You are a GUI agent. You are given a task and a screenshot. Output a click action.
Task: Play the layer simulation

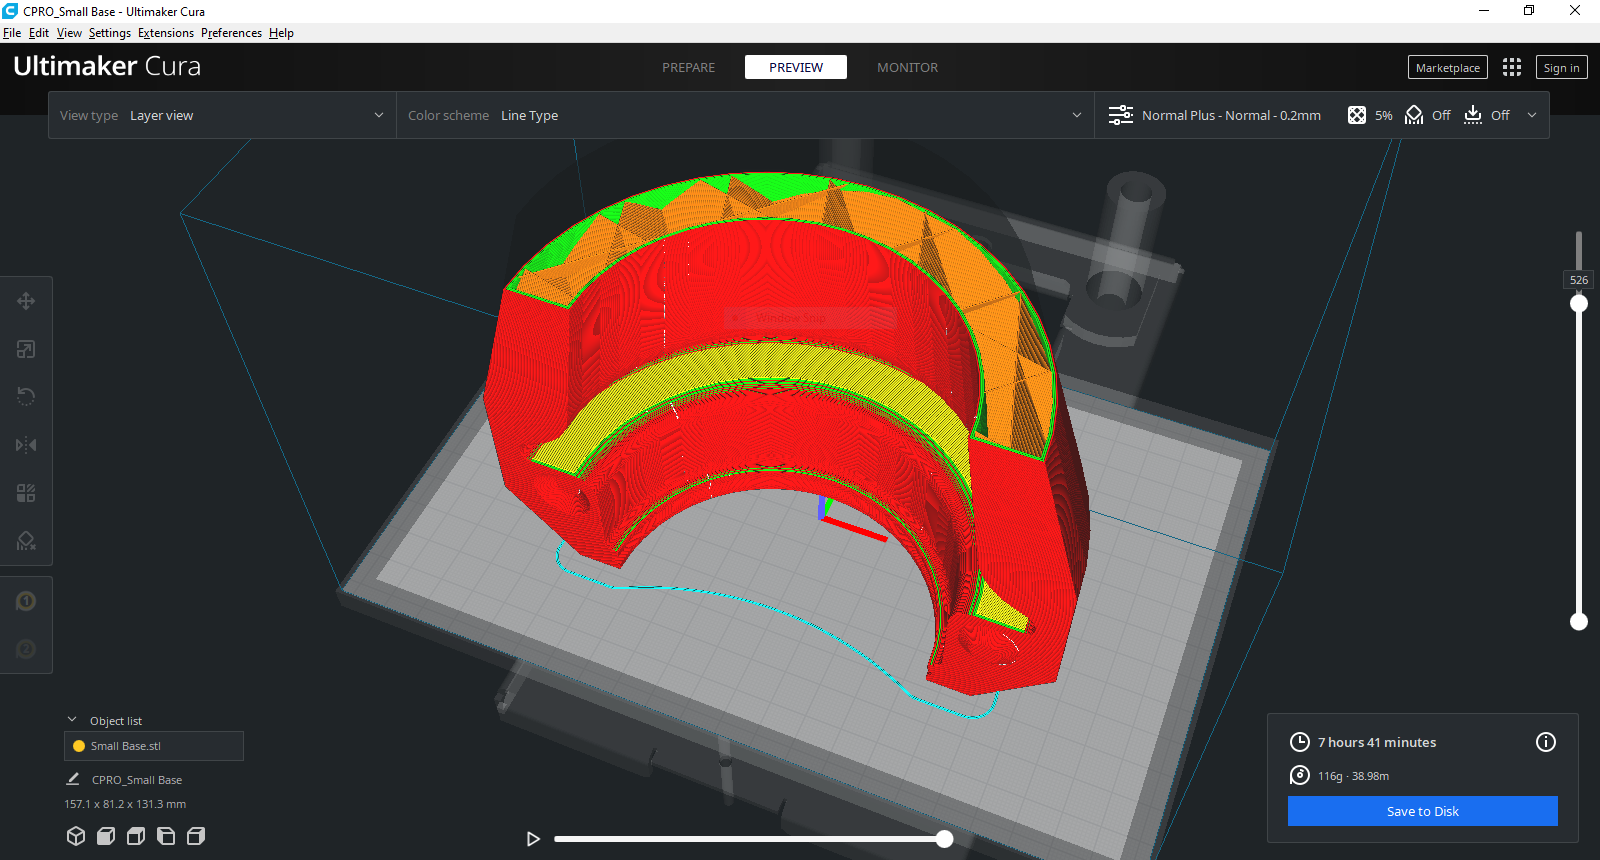533,839
